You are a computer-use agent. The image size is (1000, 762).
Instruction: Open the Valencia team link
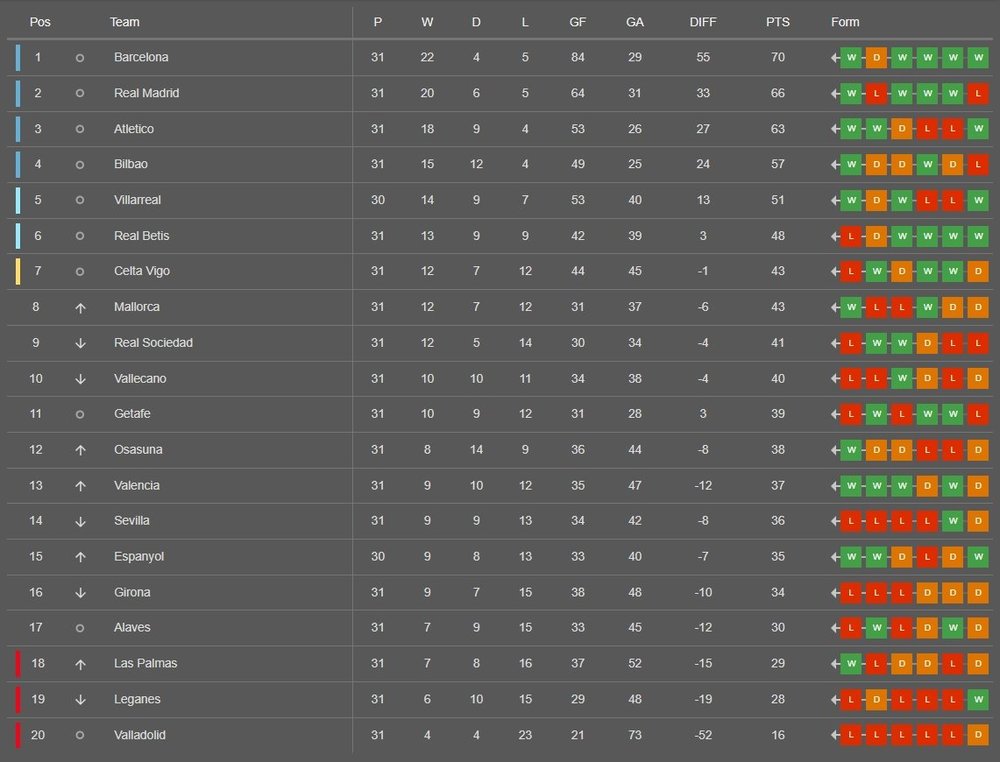pos(136,485)
